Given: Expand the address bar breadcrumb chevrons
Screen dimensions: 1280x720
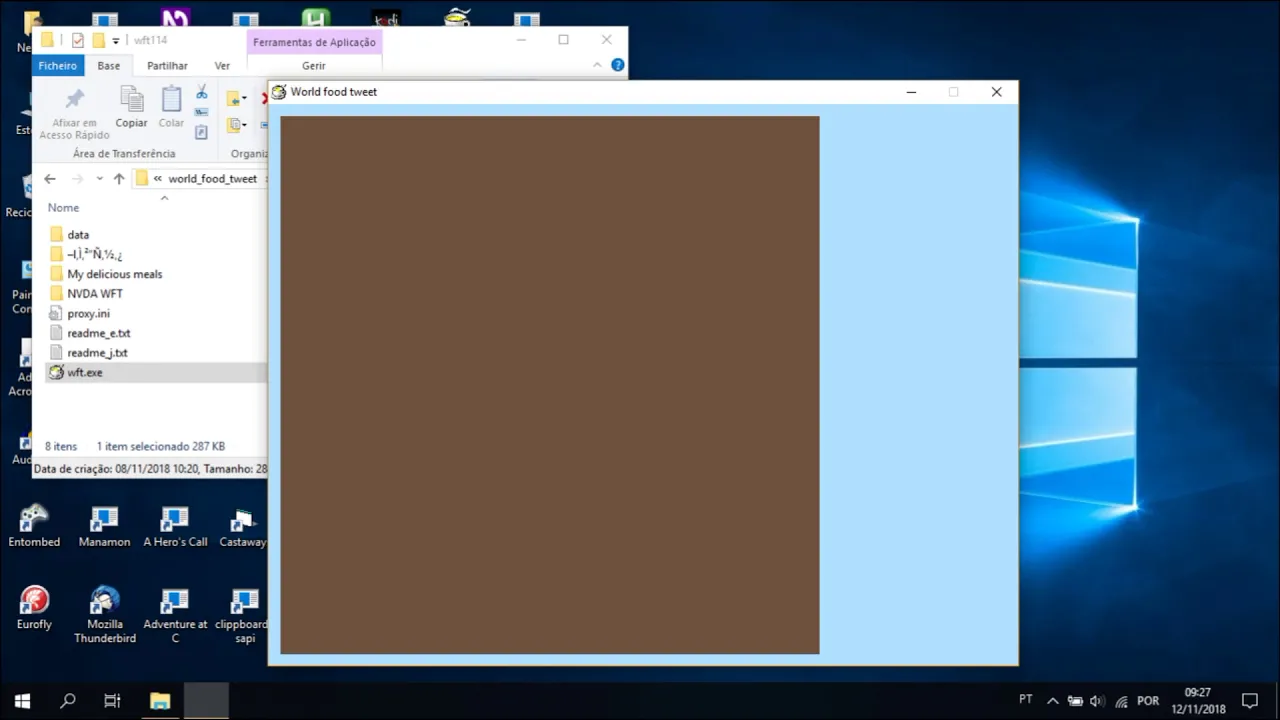Looking at the screenshot, I should (158, 179).
